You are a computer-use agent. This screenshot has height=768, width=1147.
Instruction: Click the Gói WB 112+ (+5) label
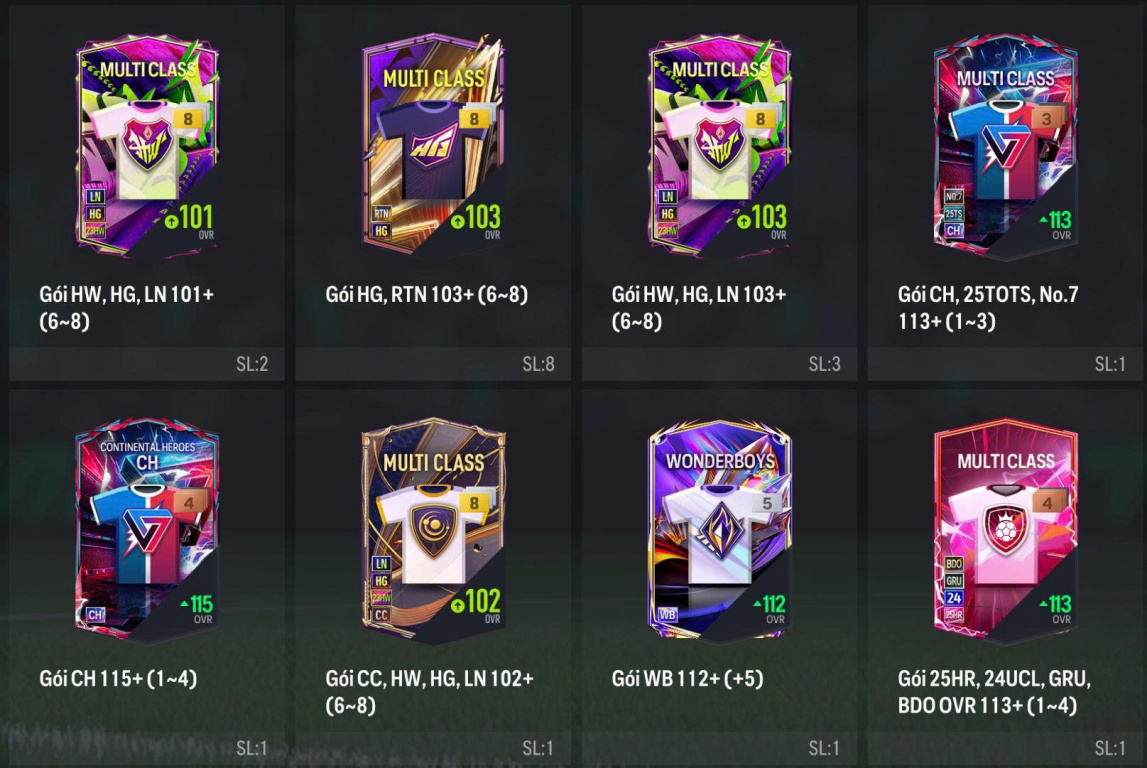[687, 679]
